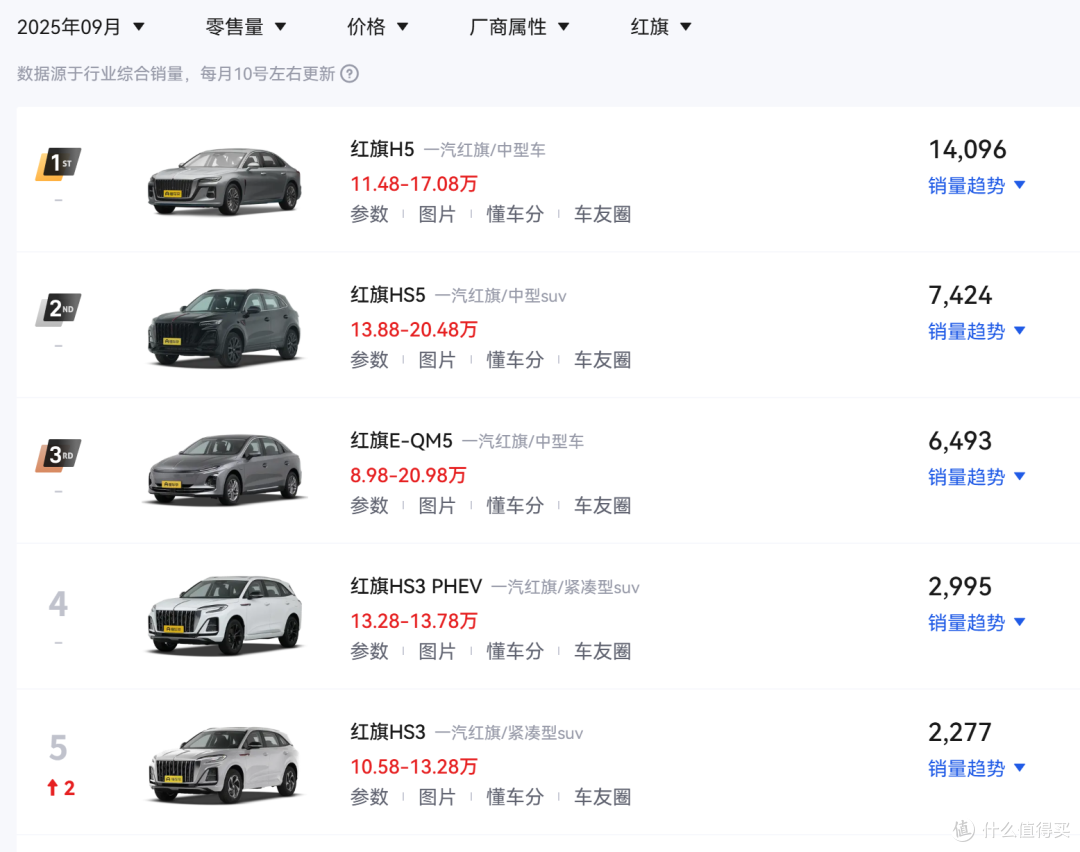Open 车友圈 for 红旗H5
1080x852 pixels.
[603, 214]
